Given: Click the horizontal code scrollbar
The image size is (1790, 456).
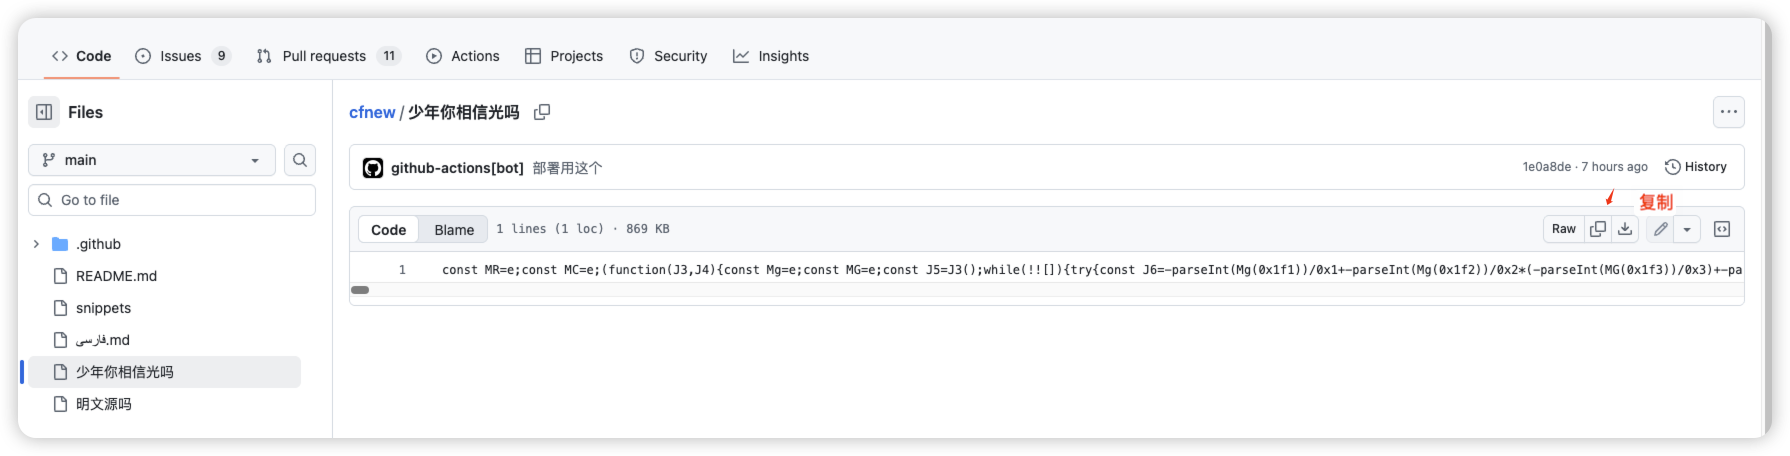Looking at the screenshot, I should pyautogui.click(x=360, y=290).
